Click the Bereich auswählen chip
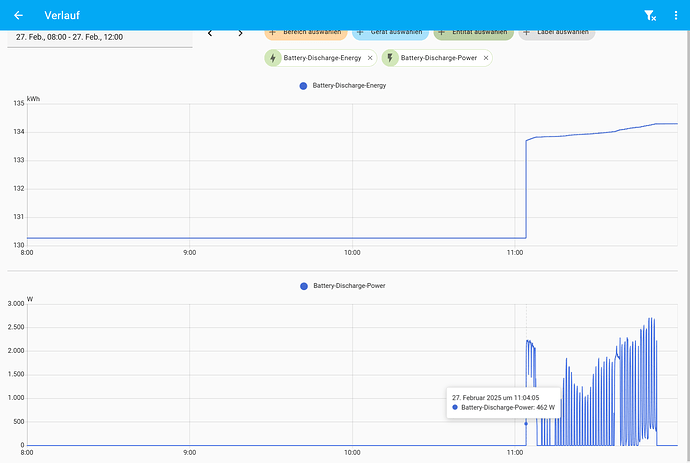 tap(306, 35)
